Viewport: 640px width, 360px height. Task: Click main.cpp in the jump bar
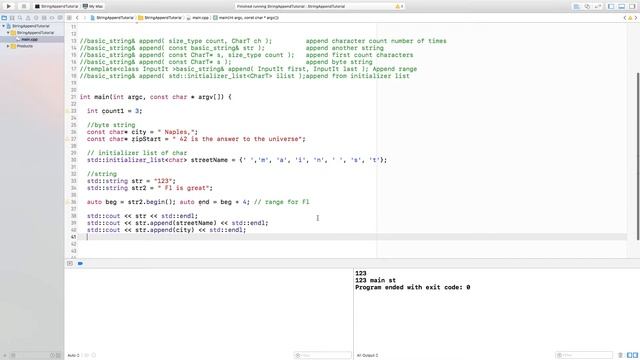198,18
